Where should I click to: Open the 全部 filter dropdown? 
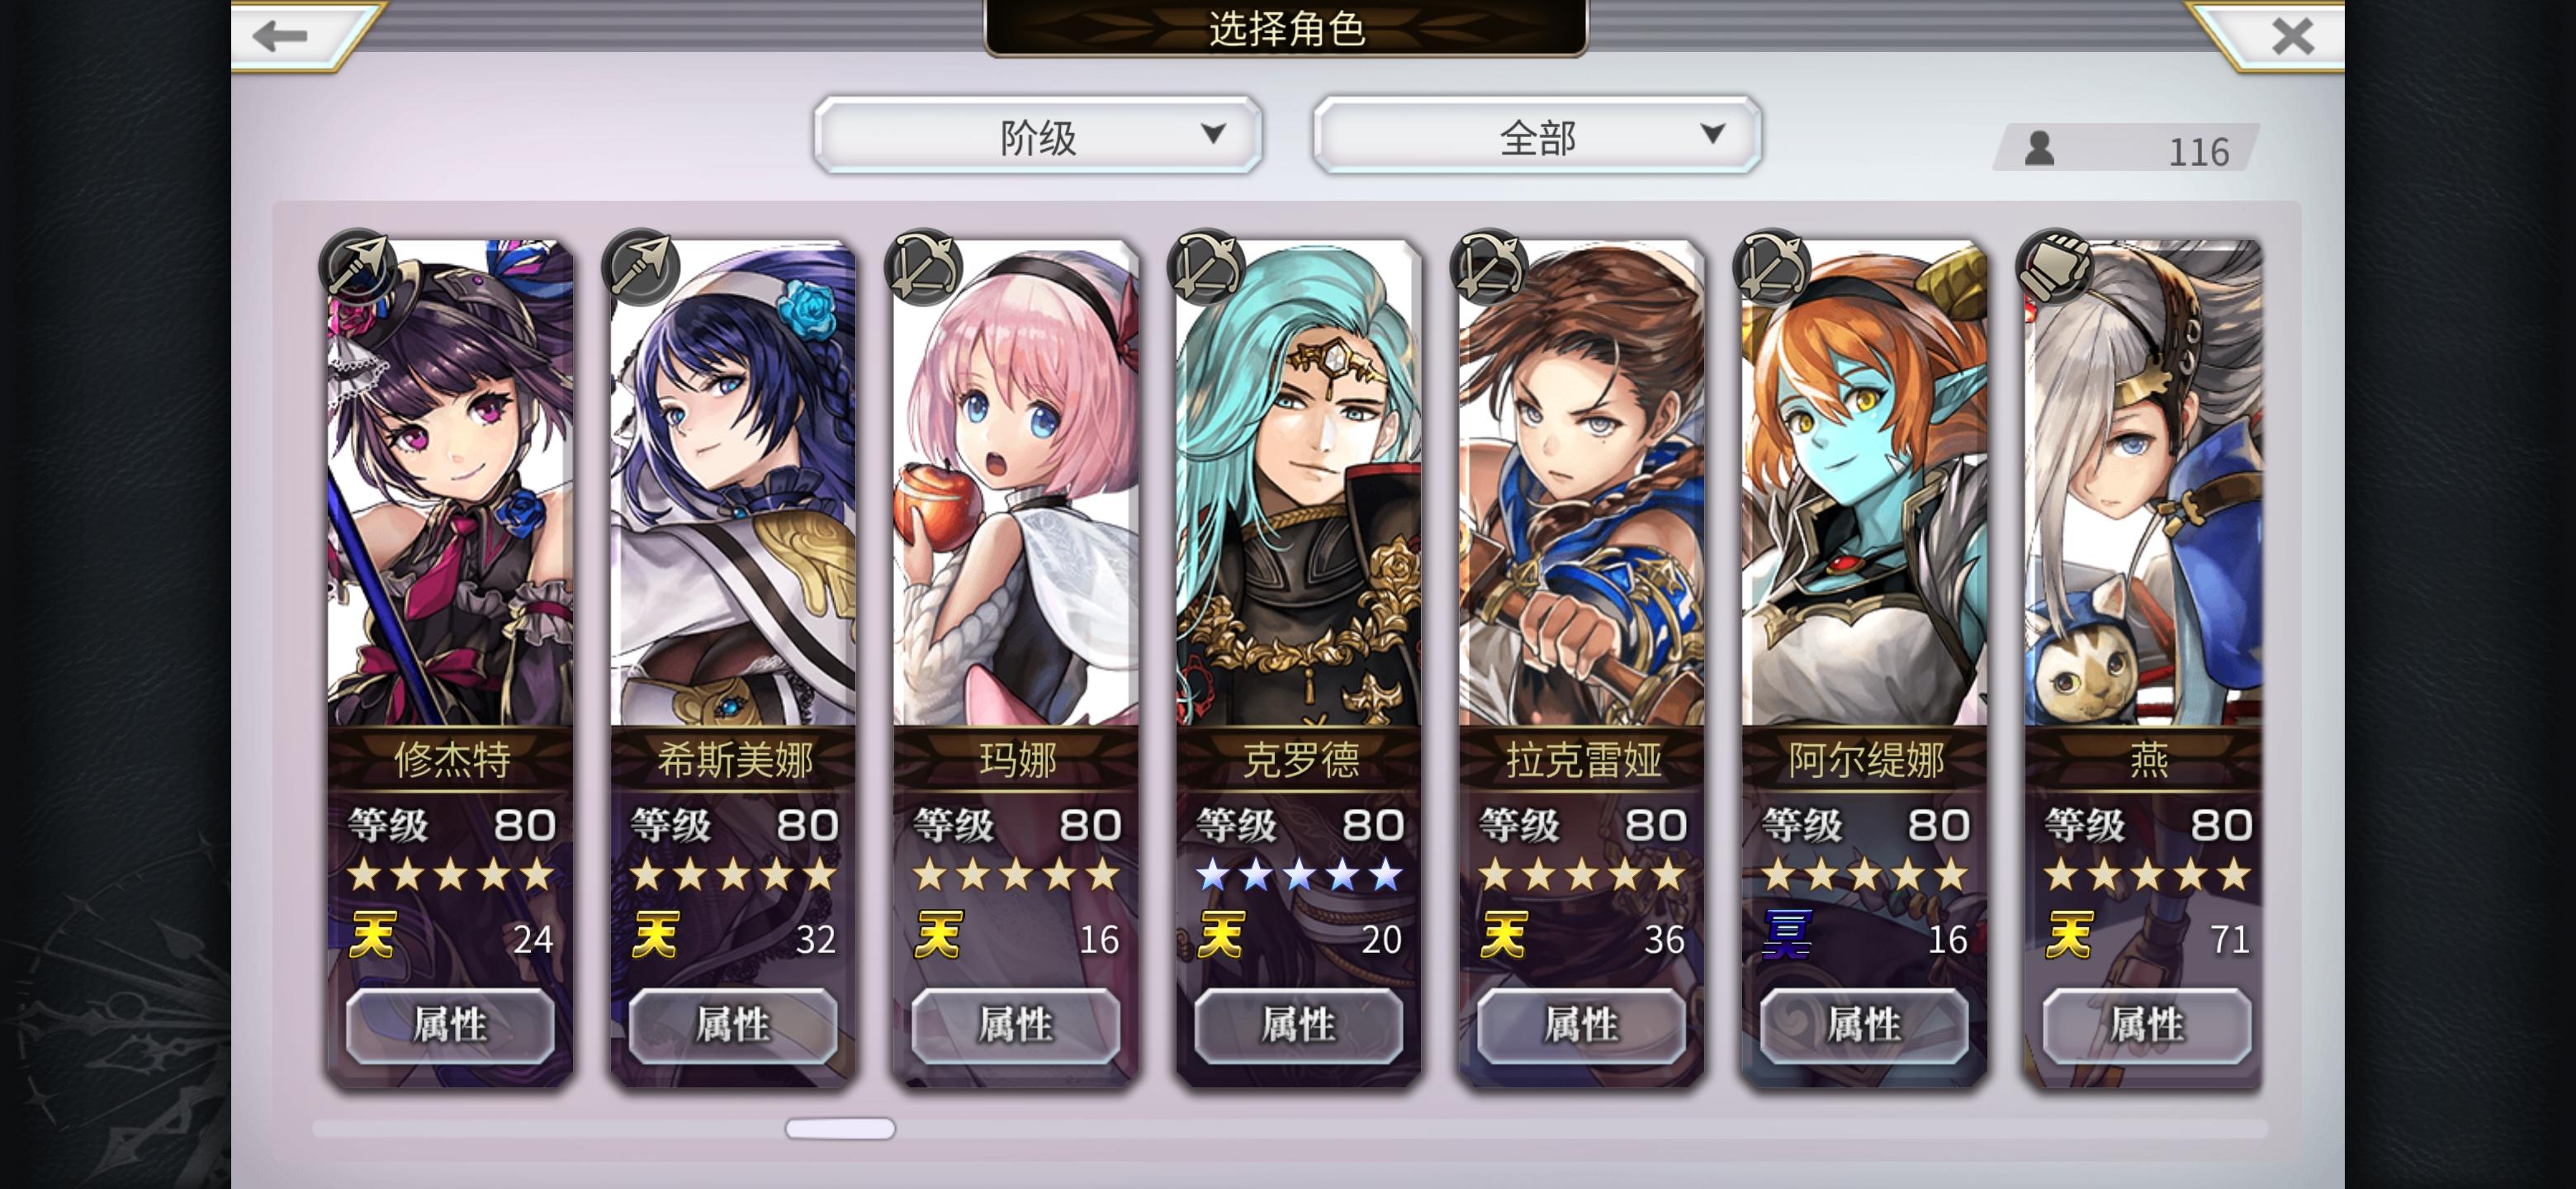tap(1537, 135)
